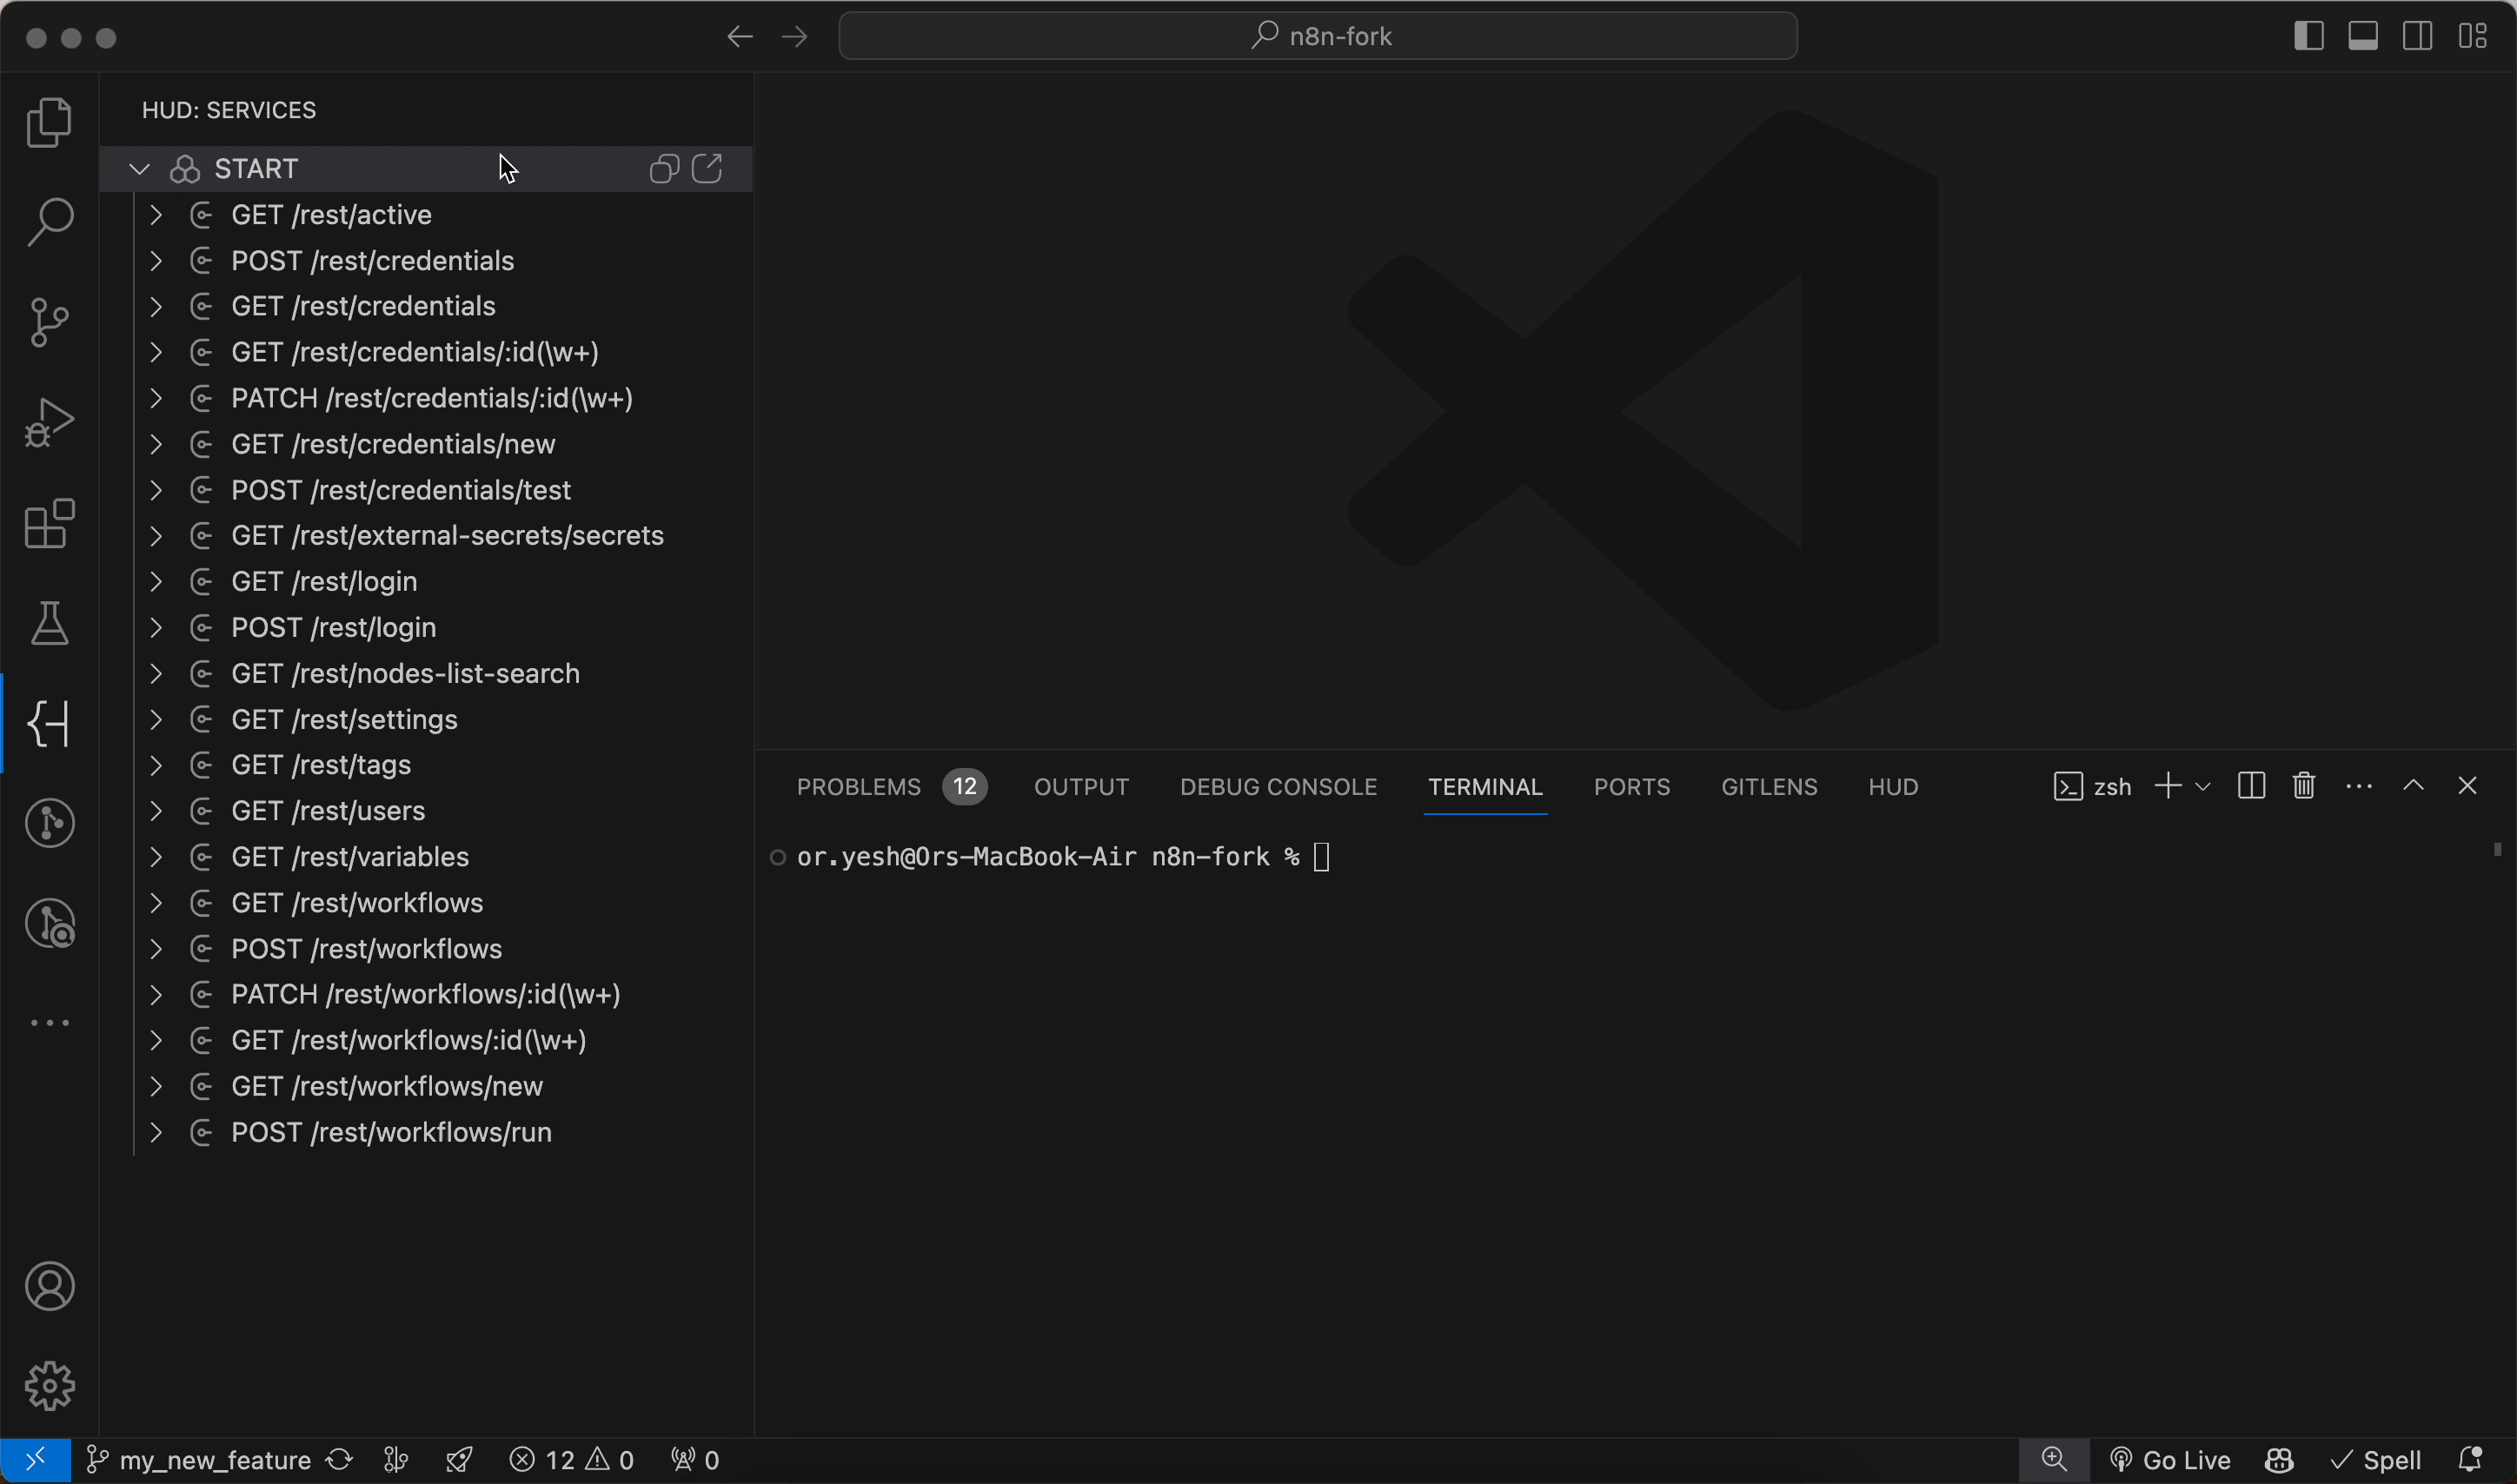This screenshot has height=1484, width=2517.
Task: Open the Source Control view
Action: tap(49, 322)
